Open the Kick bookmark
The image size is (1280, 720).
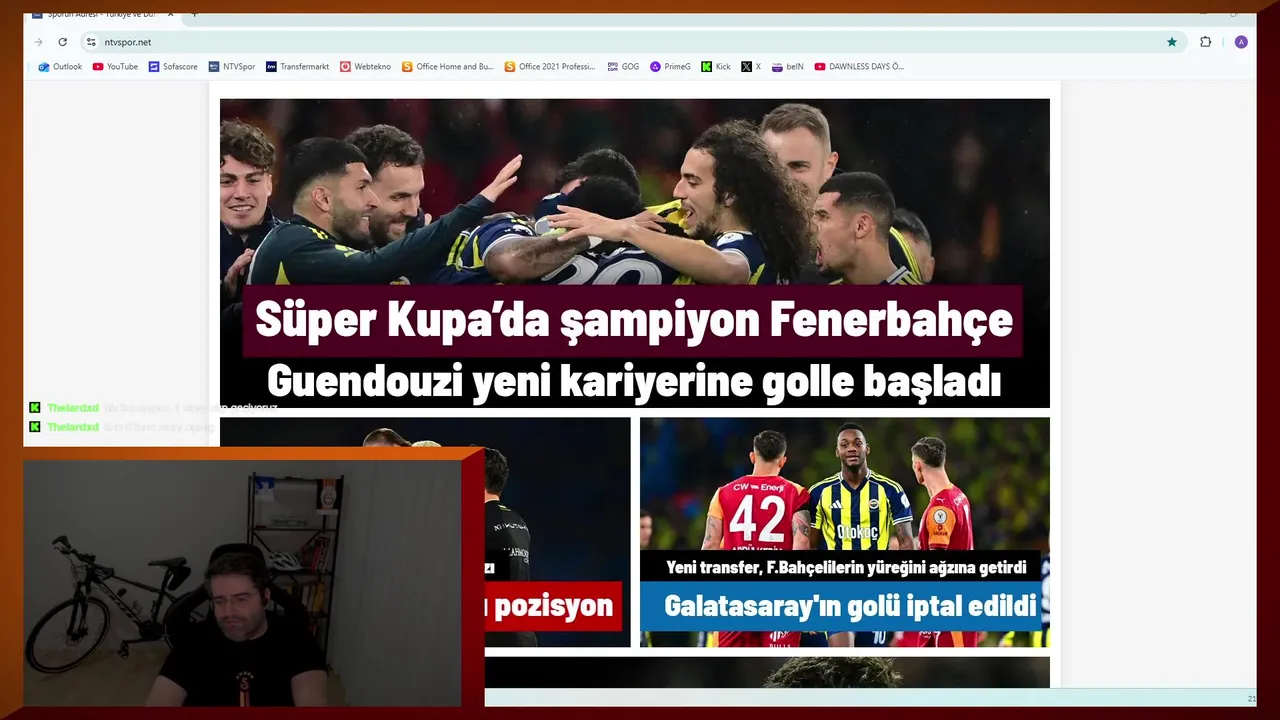tap(716, 67)
